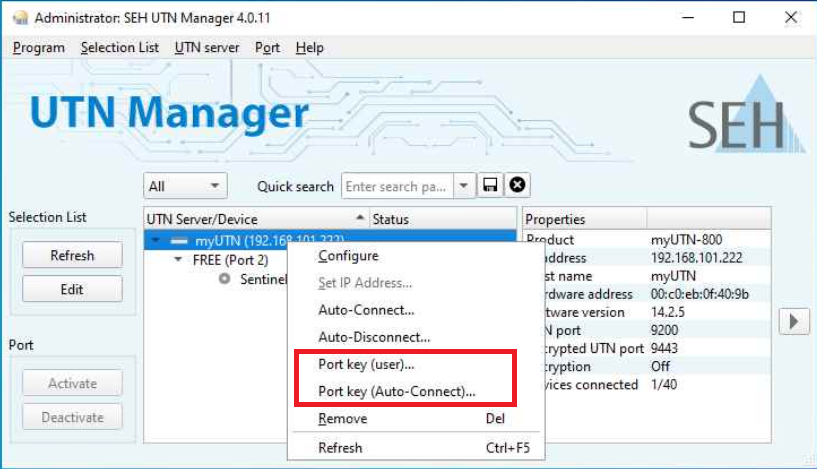
Task: Select the Sentinel device circle icon
Action: [x=225, y=279]
